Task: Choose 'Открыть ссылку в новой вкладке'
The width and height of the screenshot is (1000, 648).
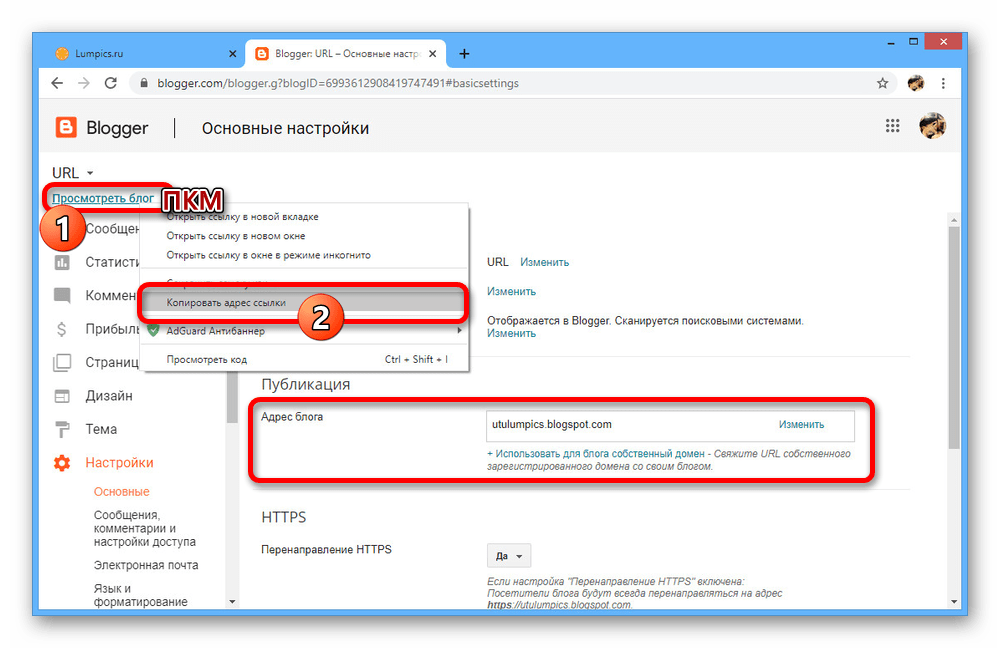Action: (305, 217)
